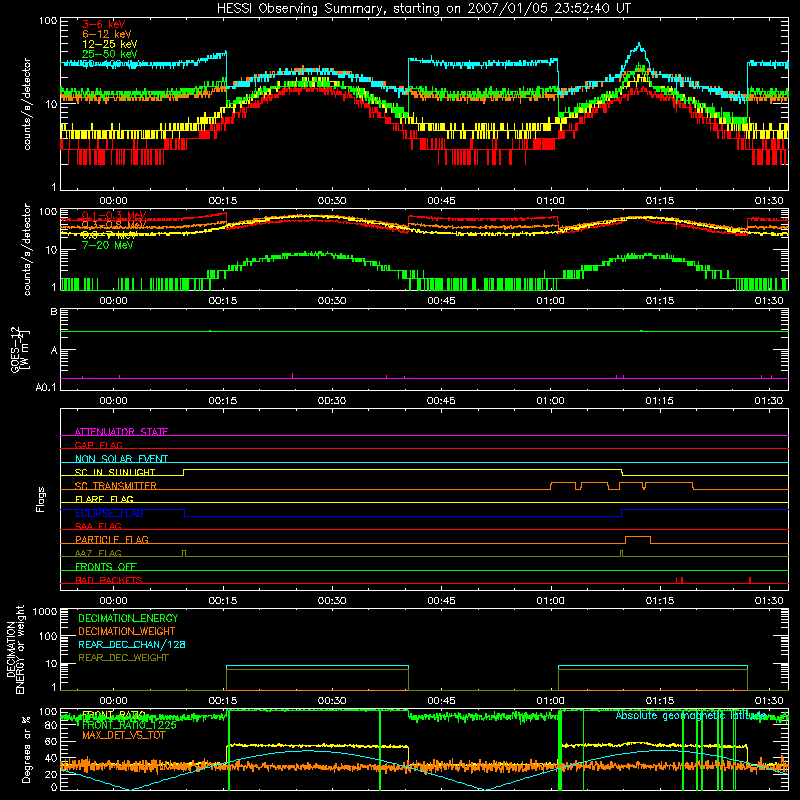800x800 pixels.
Task: Click the 00:30 tick under the Flags panel
Action: pos(332,601)
